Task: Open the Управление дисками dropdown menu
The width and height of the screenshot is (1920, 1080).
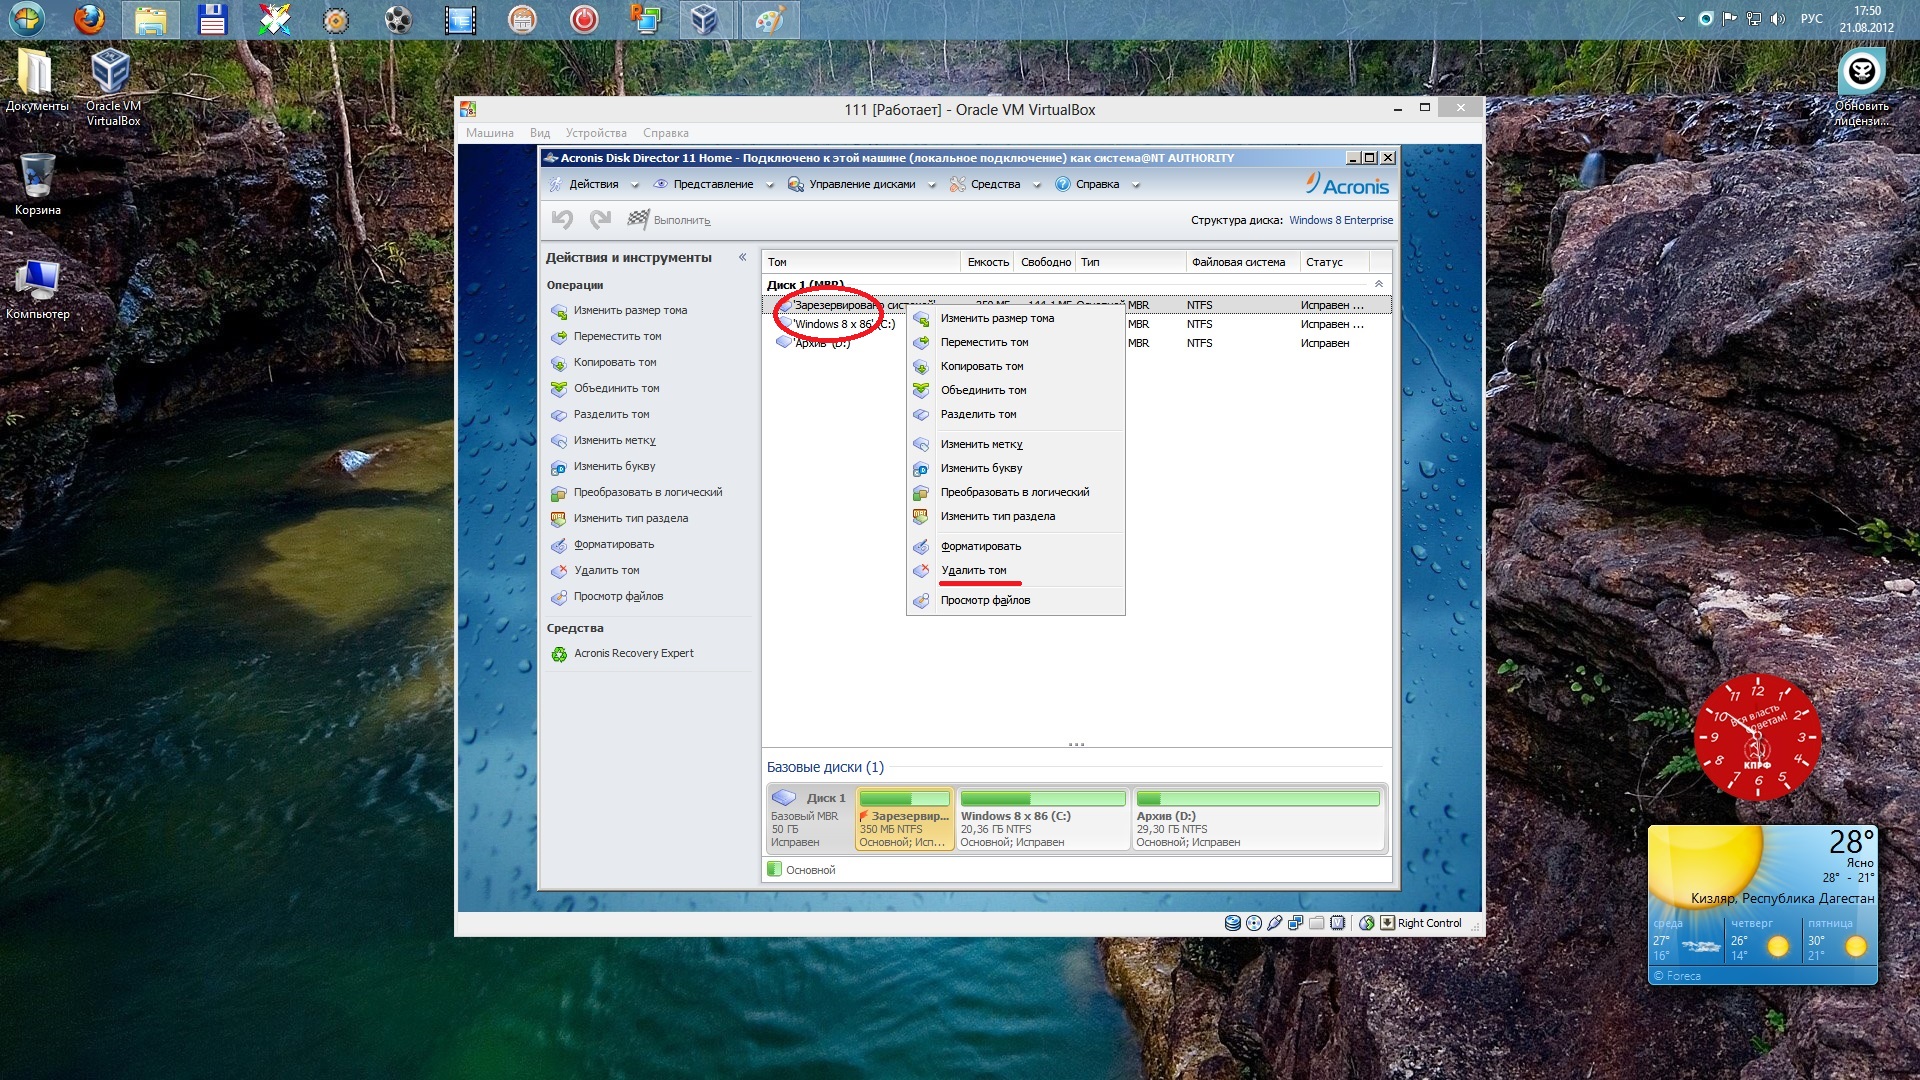Action: (862, 184)
